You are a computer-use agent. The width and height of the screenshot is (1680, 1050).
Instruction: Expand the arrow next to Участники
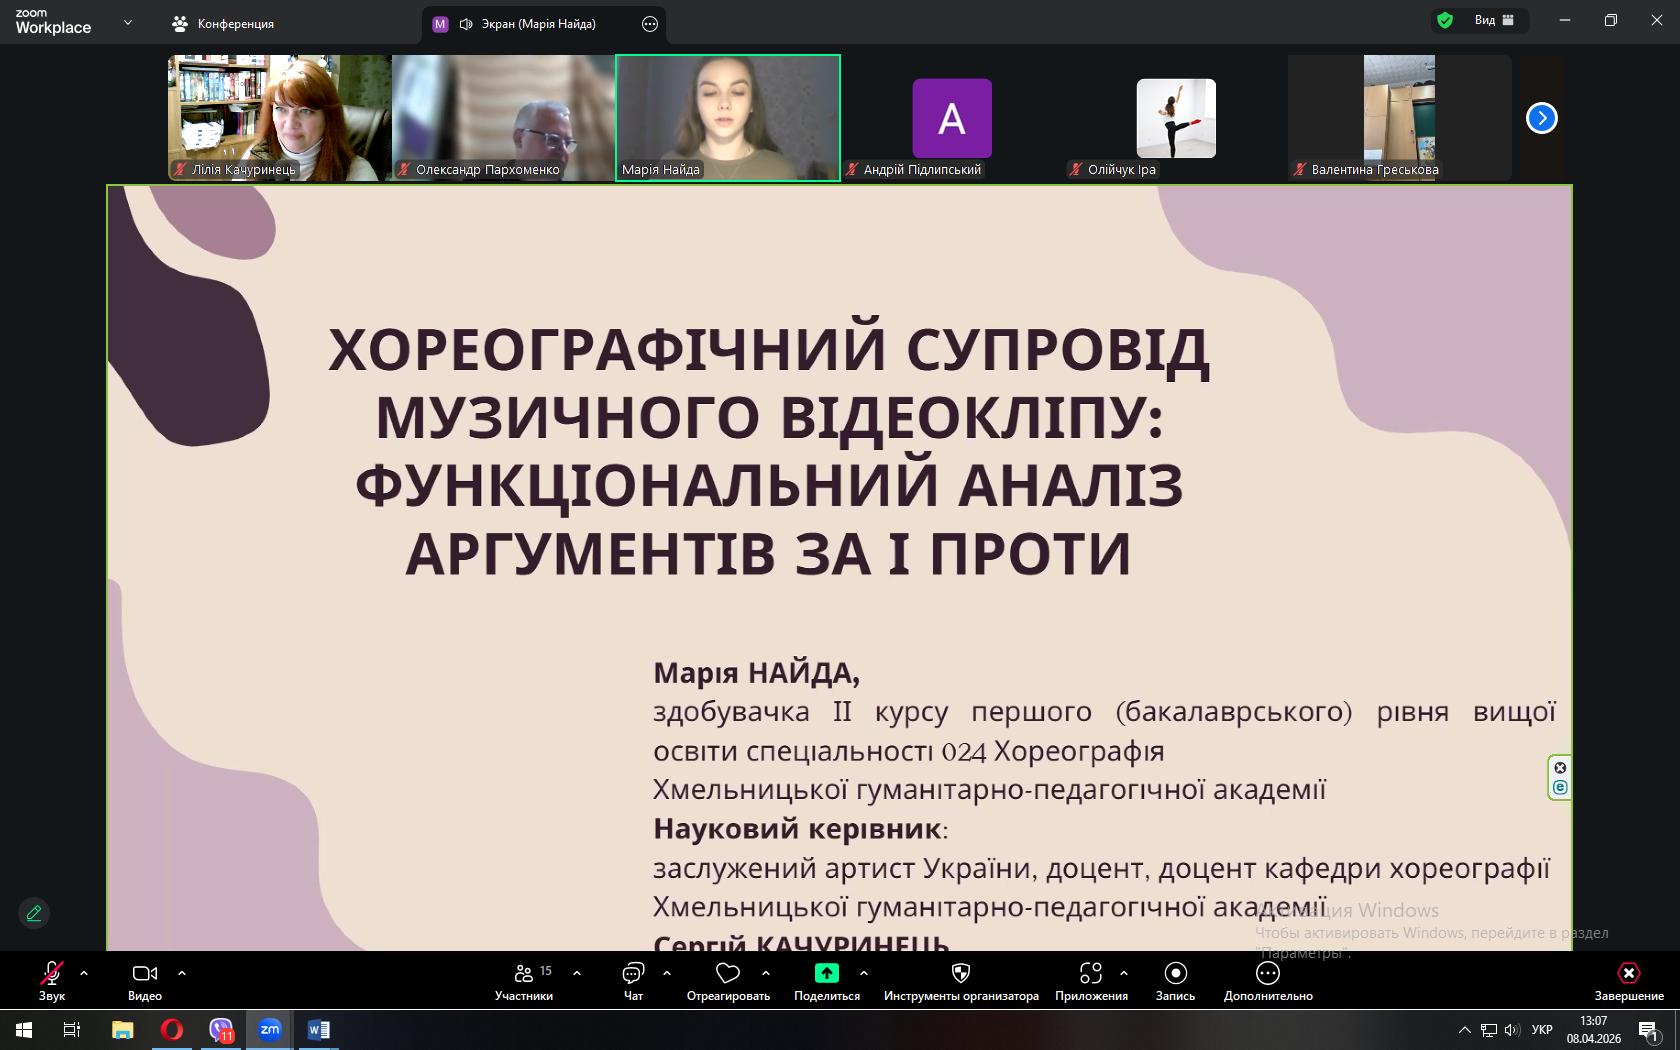click(x=577, y=972)
